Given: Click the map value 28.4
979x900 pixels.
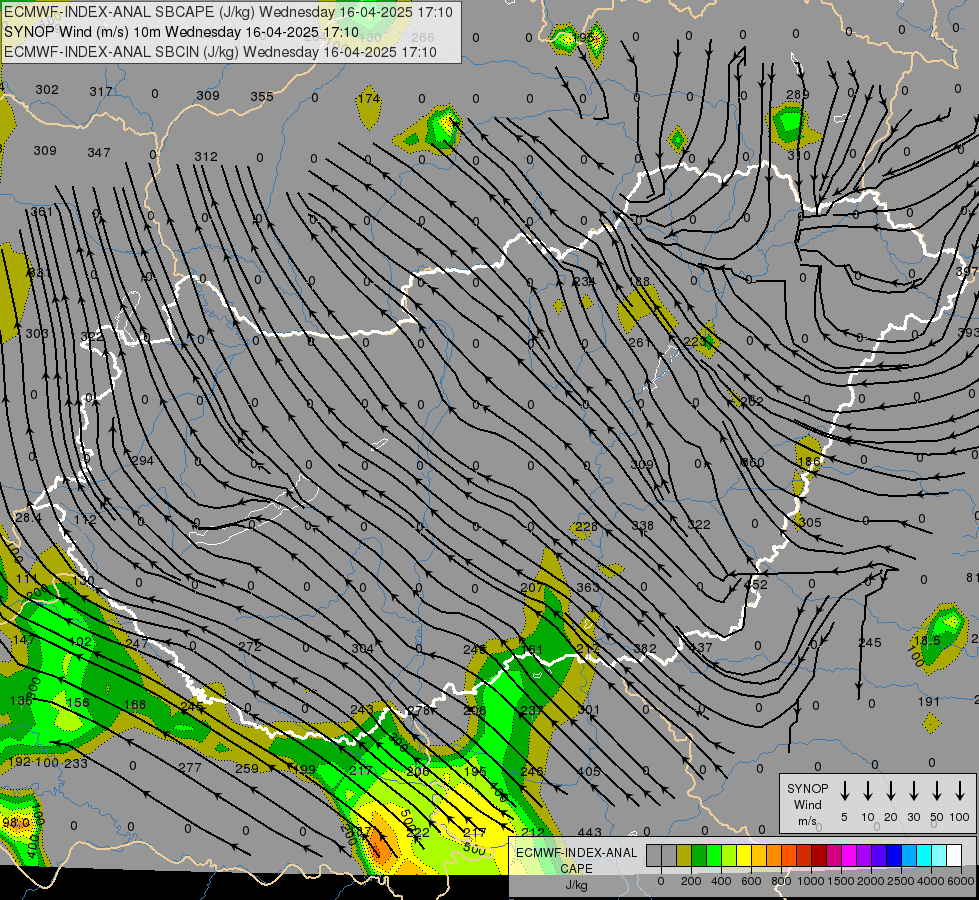Looking at the screenshot, I should [x=29, y=517].
